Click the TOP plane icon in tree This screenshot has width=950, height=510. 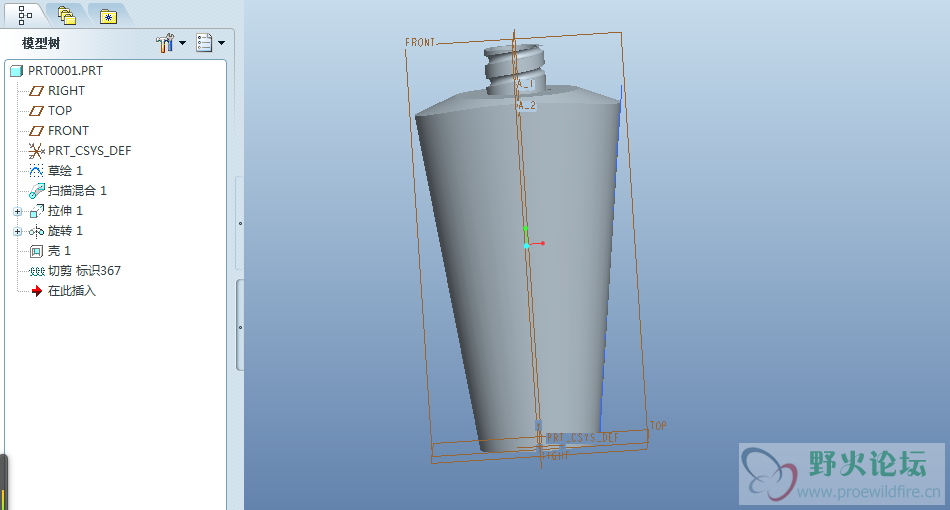[36, 111]
